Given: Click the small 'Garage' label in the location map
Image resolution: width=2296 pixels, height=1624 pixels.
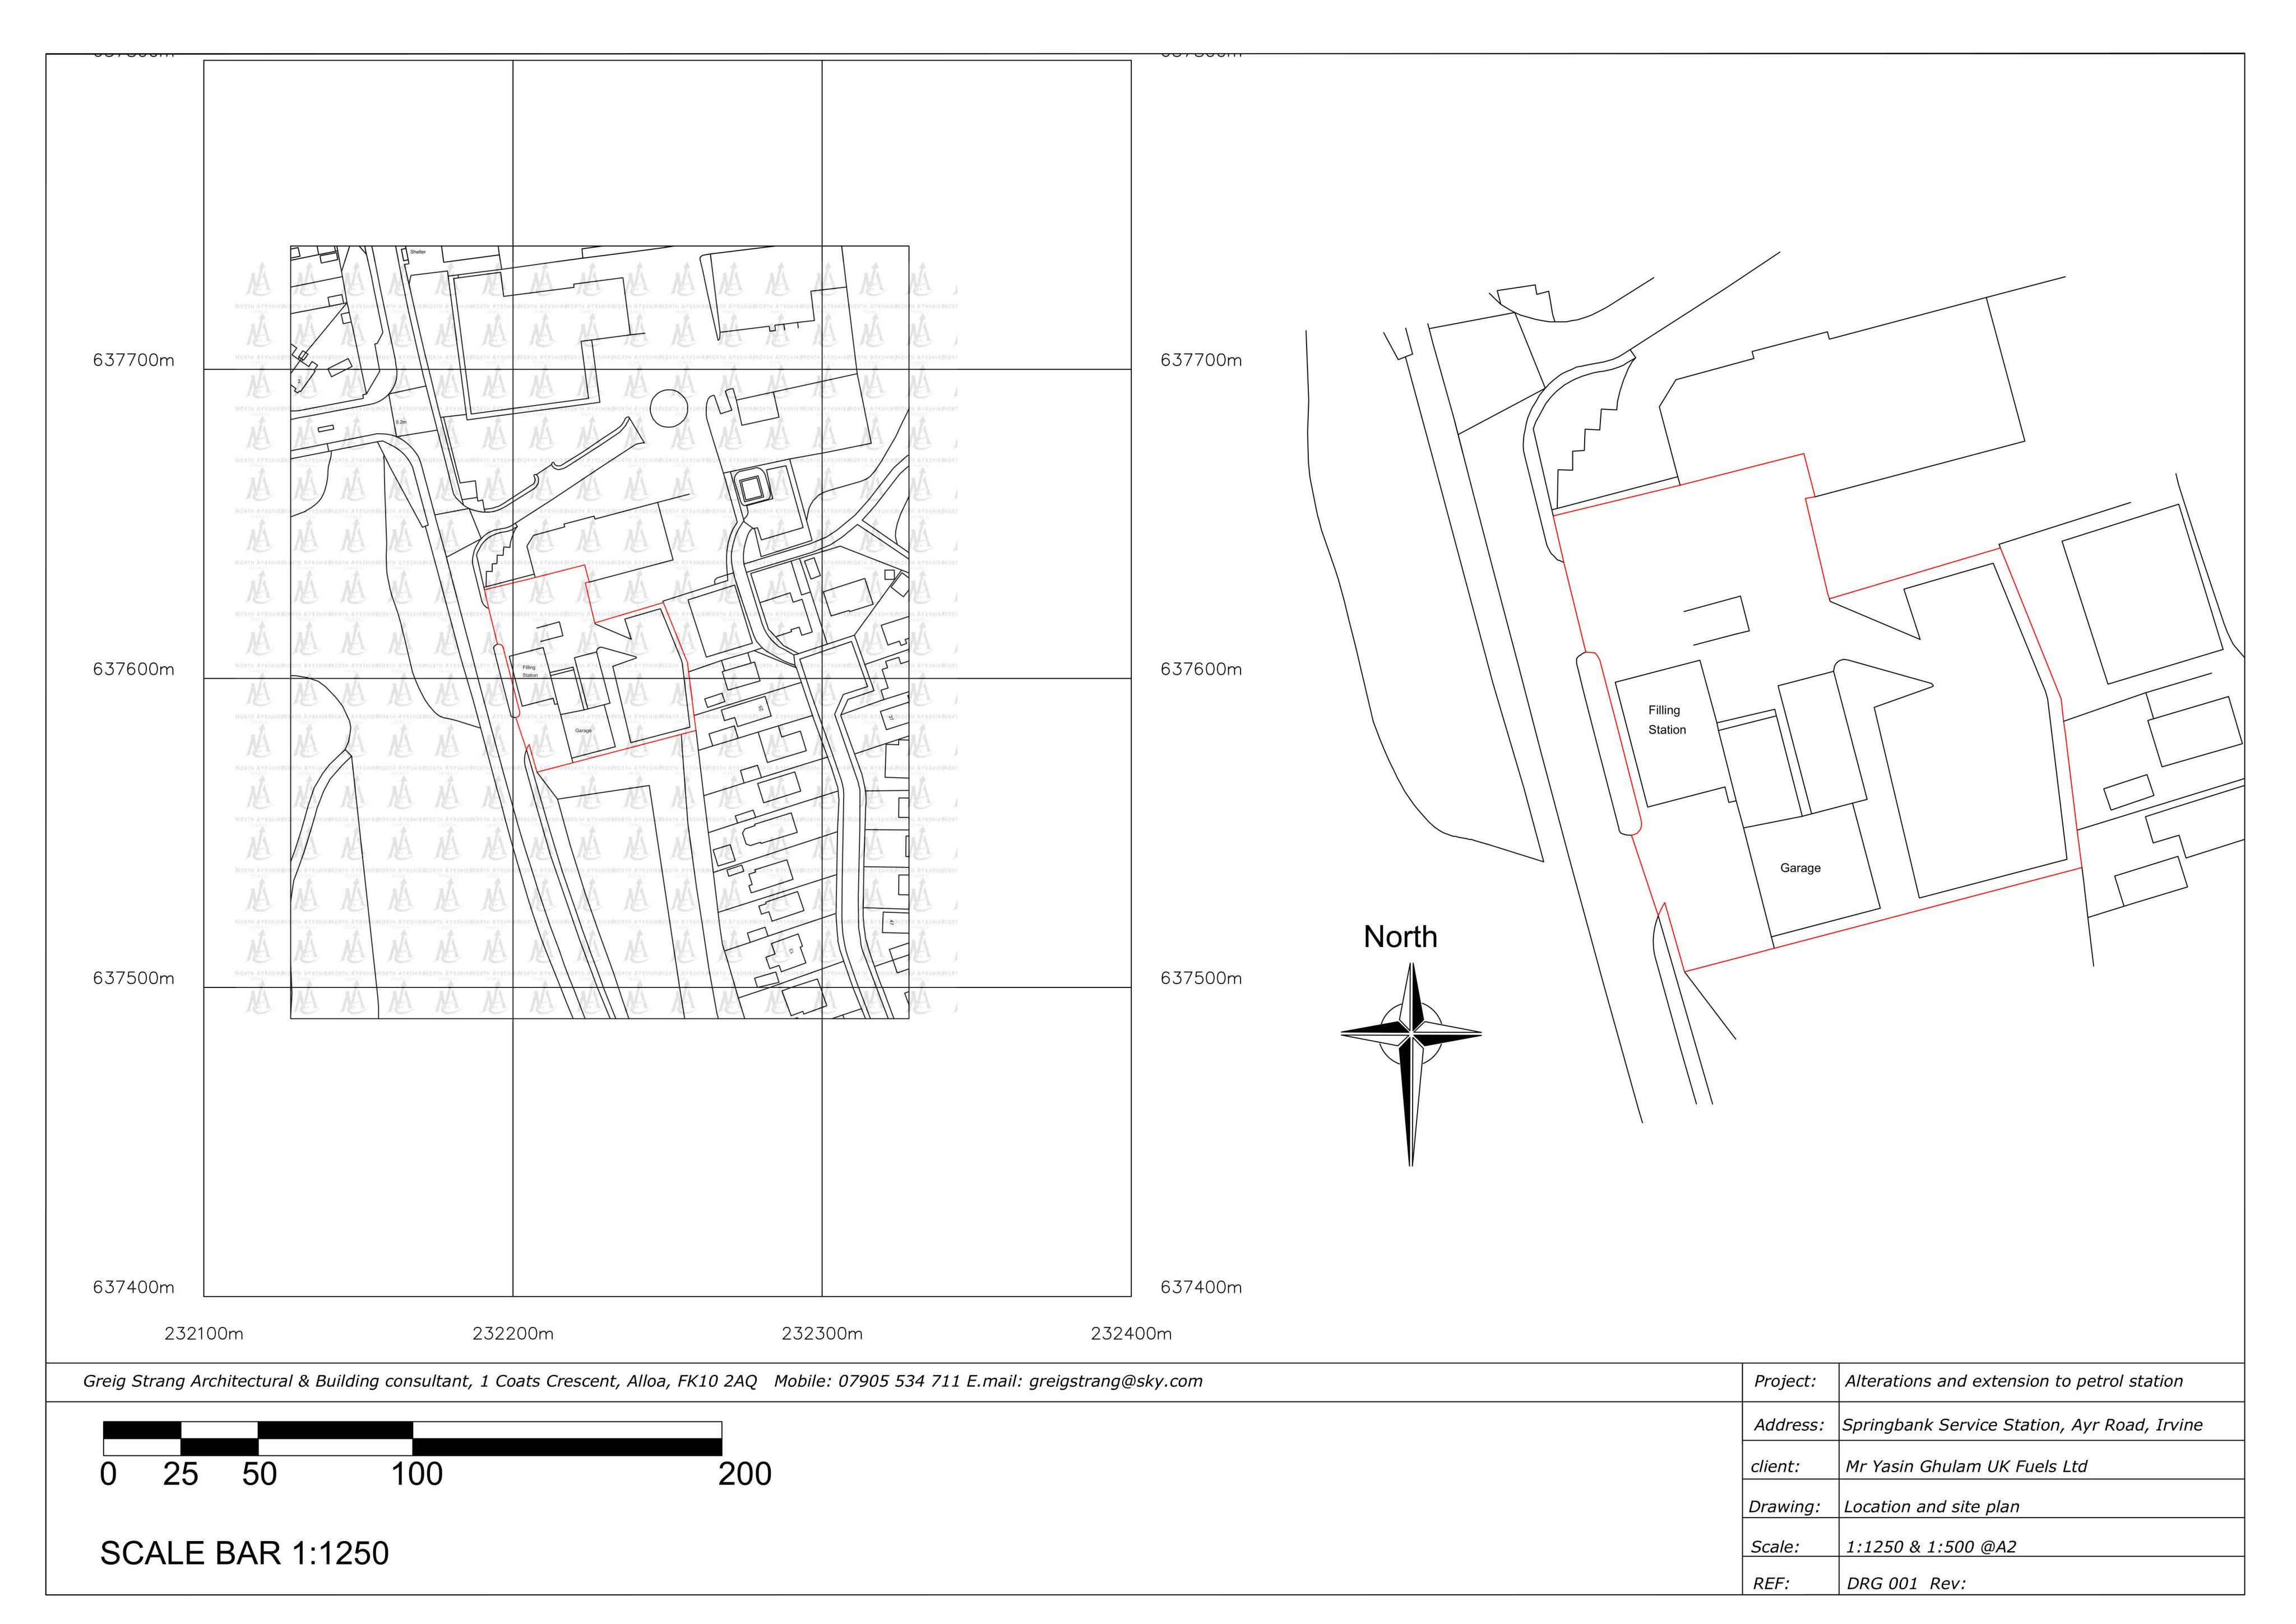Looking at the screenshot, I should 583,731.
